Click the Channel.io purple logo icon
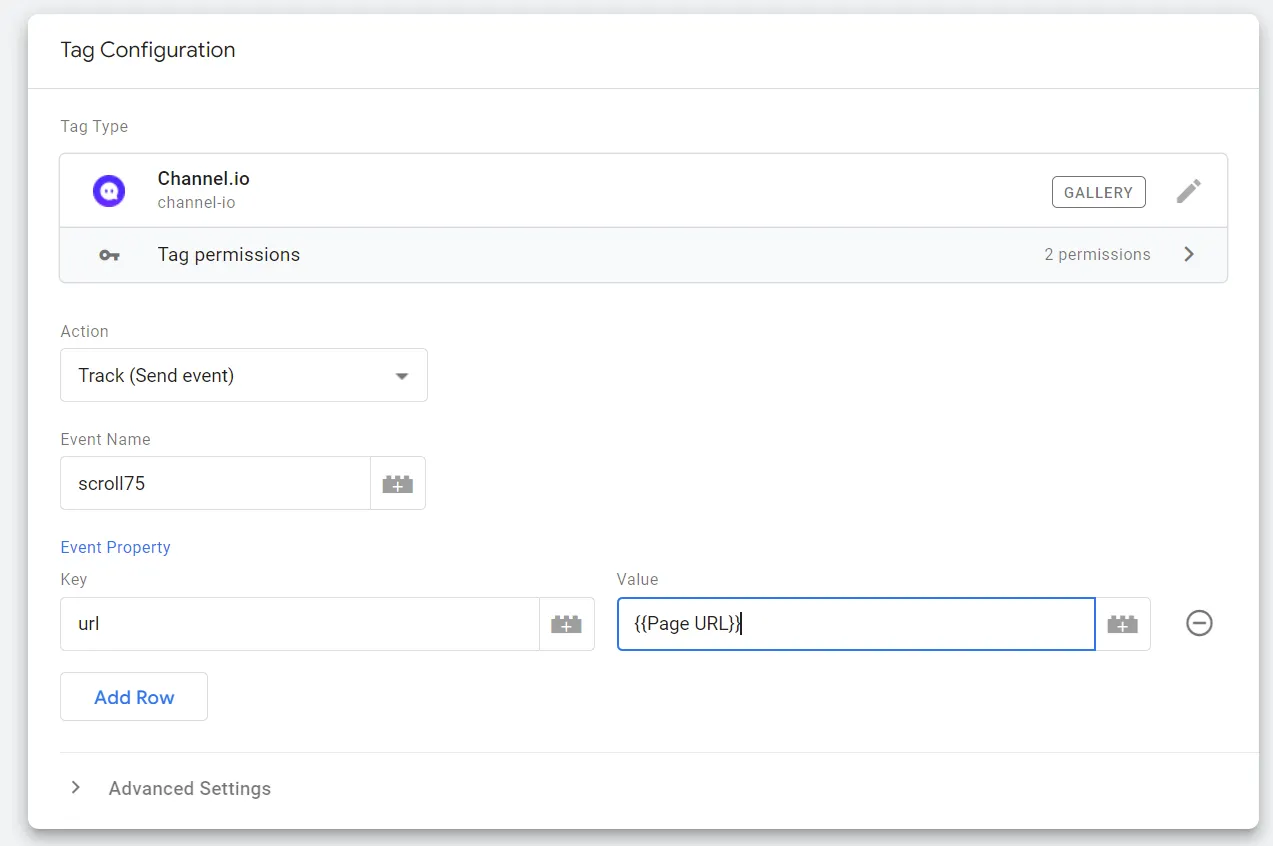The width and height of the screenshot is (1273, 846). click(x=109, y=190)
